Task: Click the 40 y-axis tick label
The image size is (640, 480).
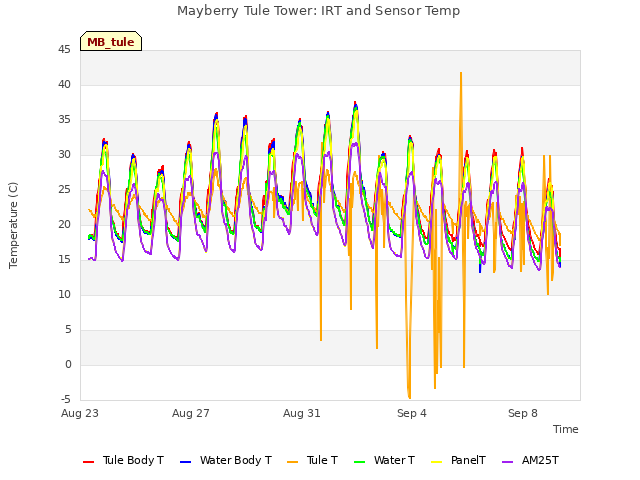Action: pyautogui.click(x=64, y=84)
